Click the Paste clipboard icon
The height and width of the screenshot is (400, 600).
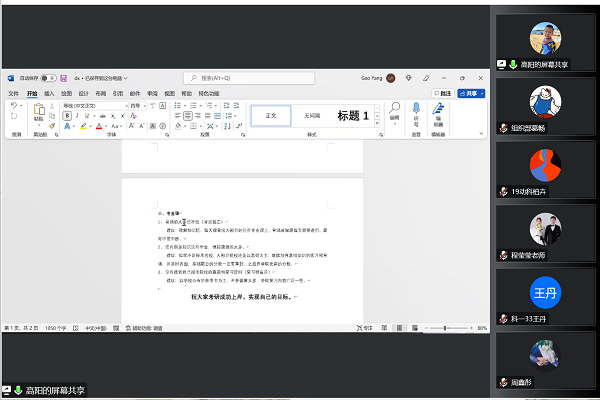coord(39,110)
